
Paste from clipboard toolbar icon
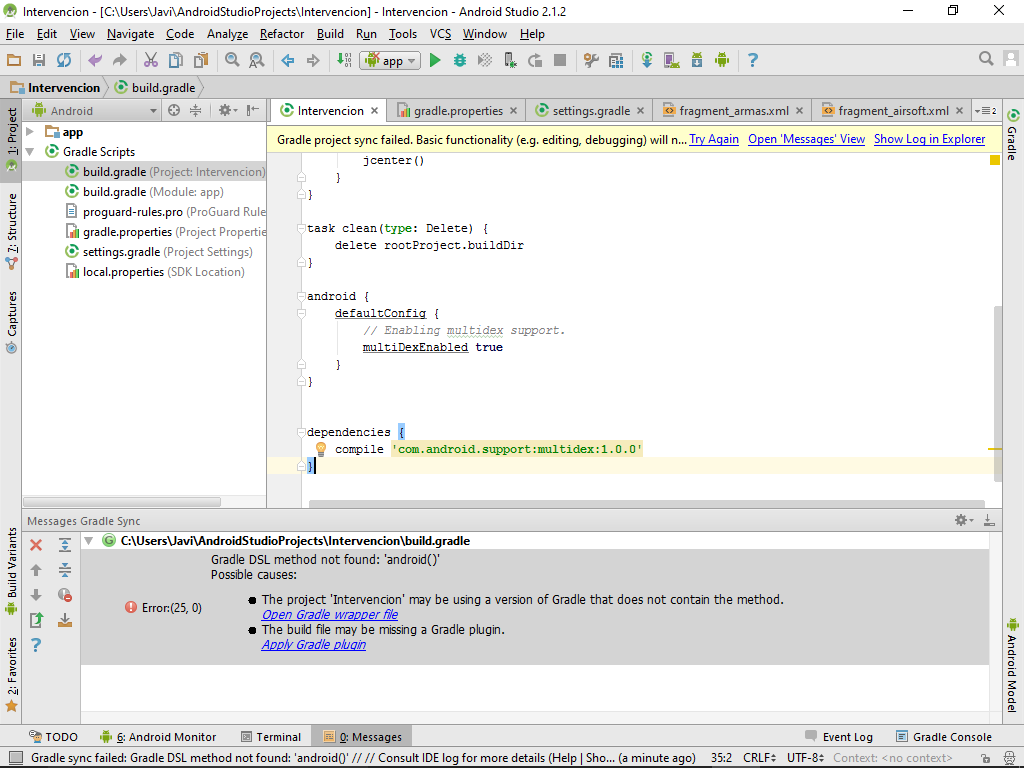[200, 60]
